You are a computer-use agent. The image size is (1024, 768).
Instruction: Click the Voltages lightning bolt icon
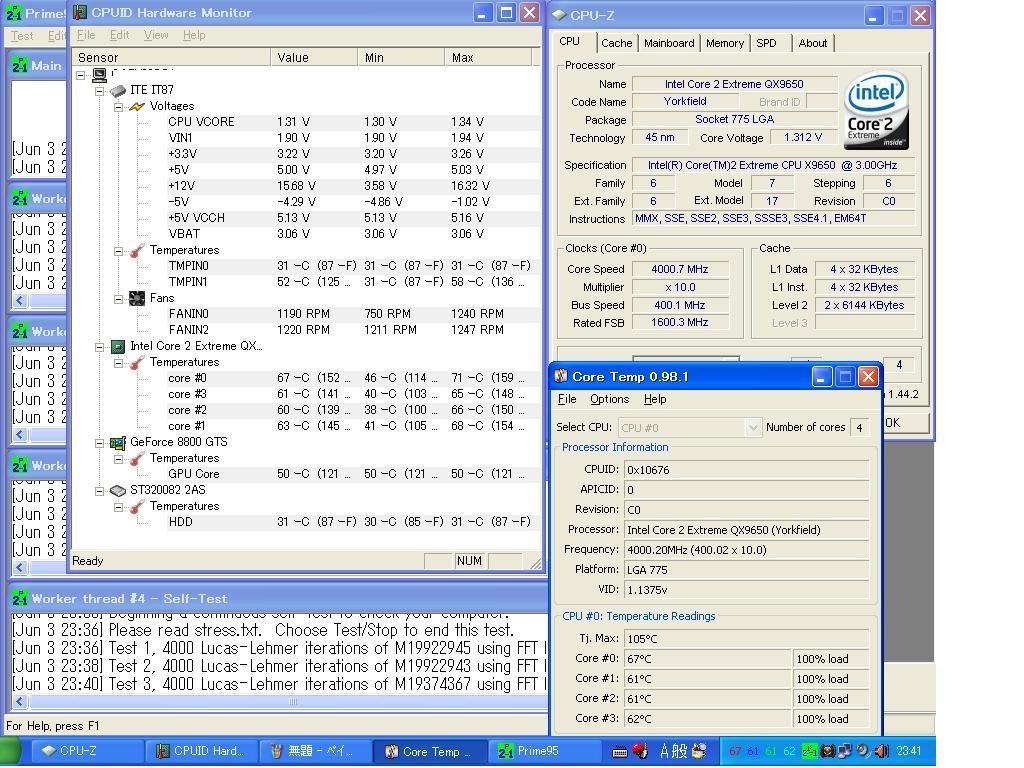[x=137, y=106]
